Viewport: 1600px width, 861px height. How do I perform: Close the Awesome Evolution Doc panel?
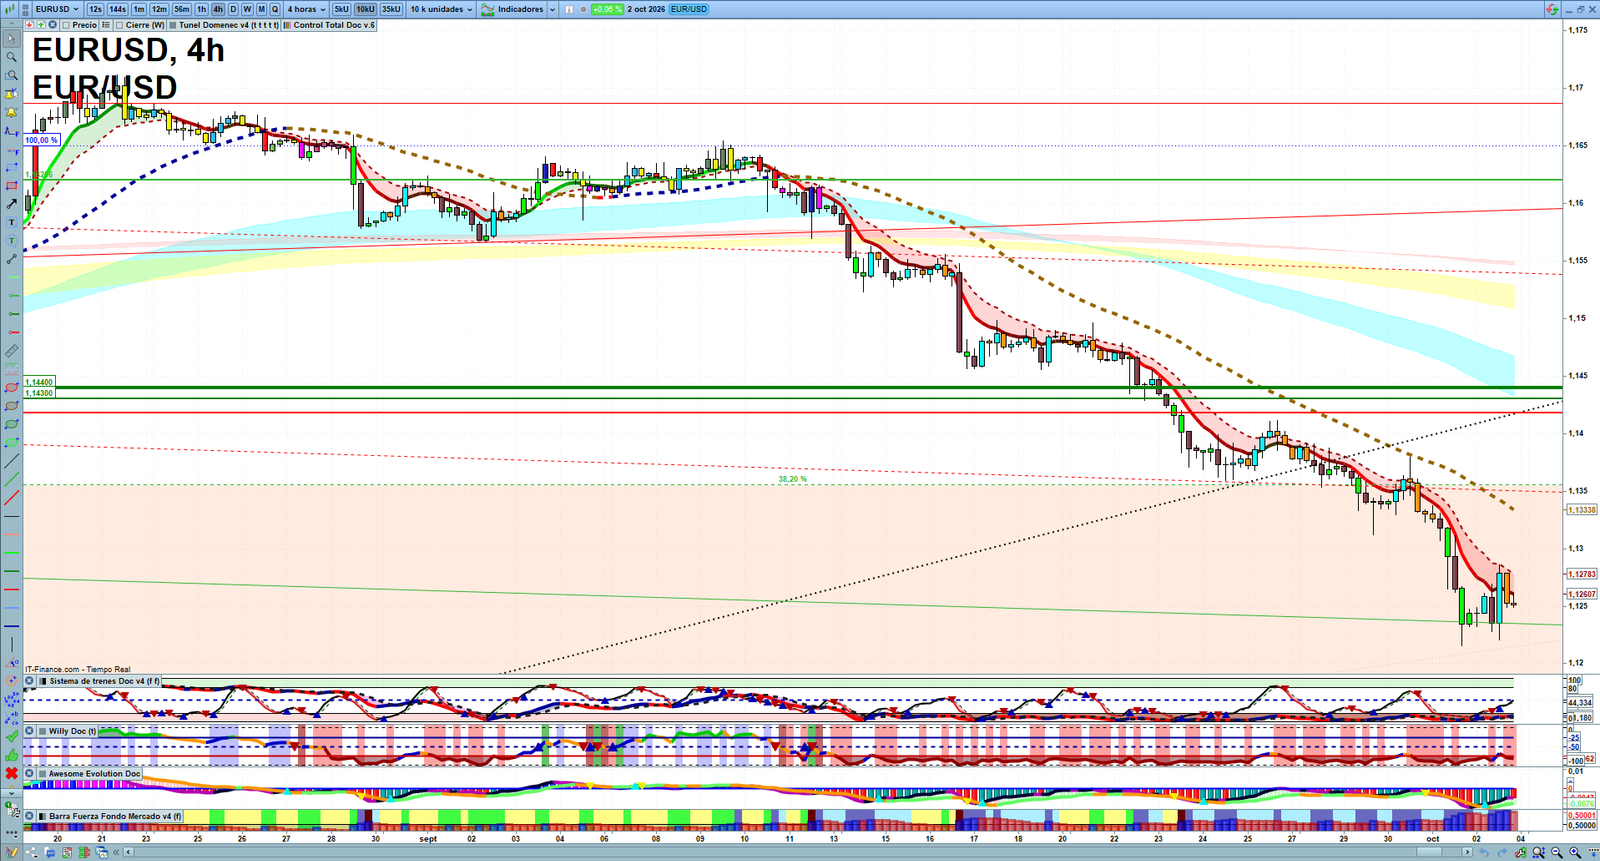coord(30,773)
